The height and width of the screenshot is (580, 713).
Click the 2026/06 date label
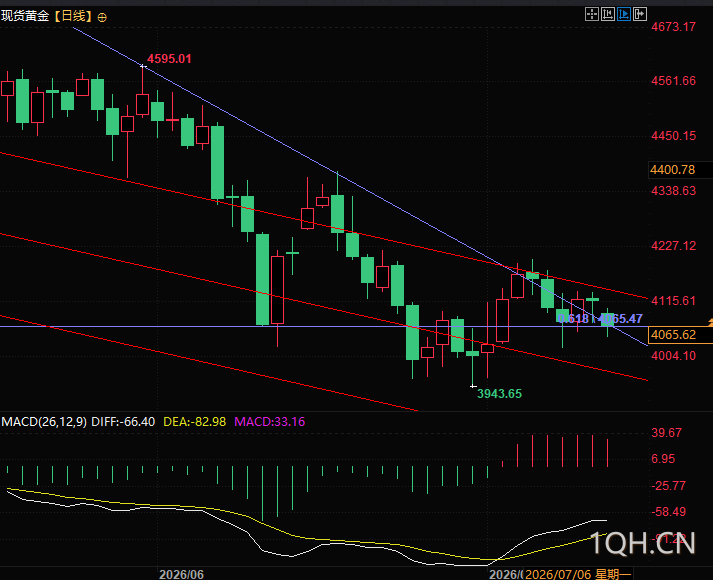[181, 575]
